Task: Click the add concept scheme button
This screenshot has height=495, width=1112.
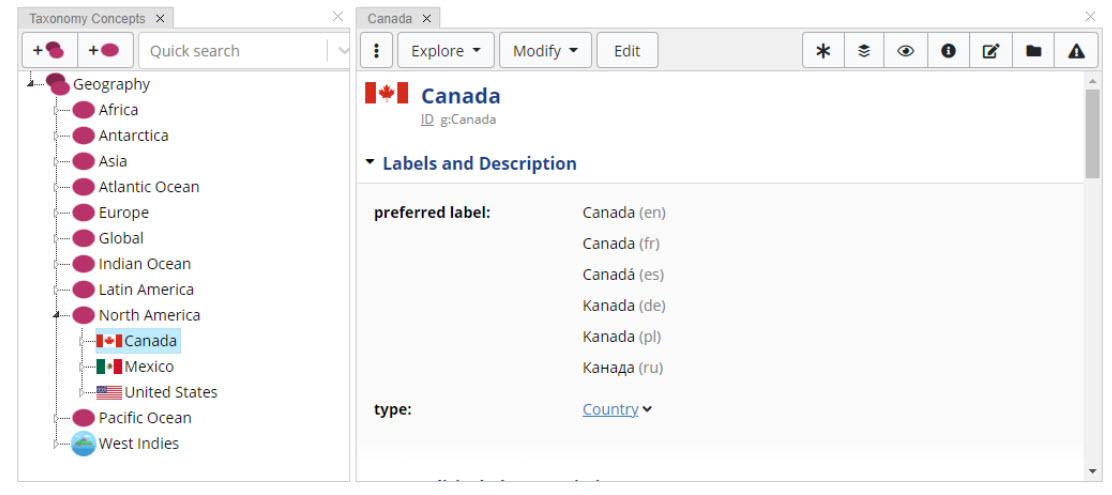Action: [48, 51]
